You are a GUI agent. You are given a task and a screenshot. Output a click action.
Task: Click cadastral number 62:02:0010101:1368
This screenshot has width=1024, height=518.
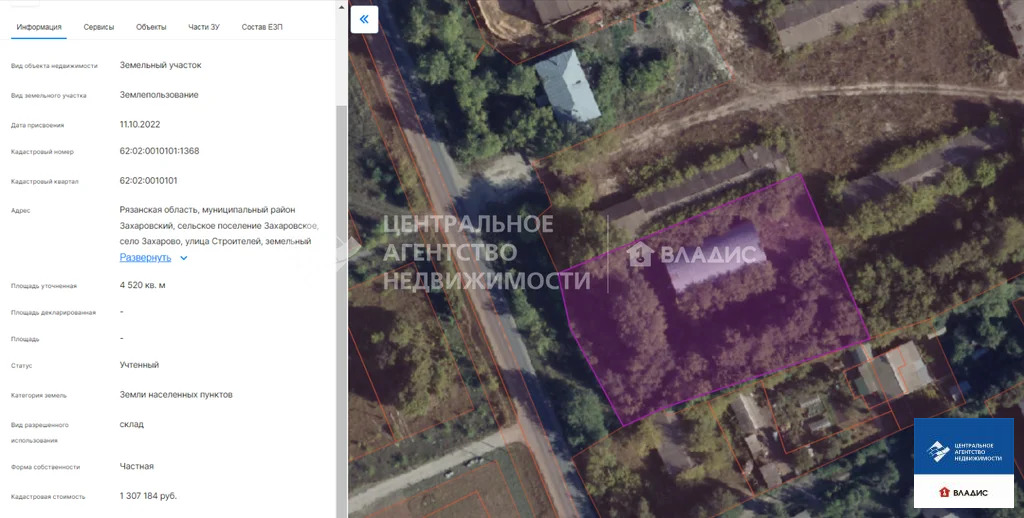pyautogui.click(x=159, y=151)
